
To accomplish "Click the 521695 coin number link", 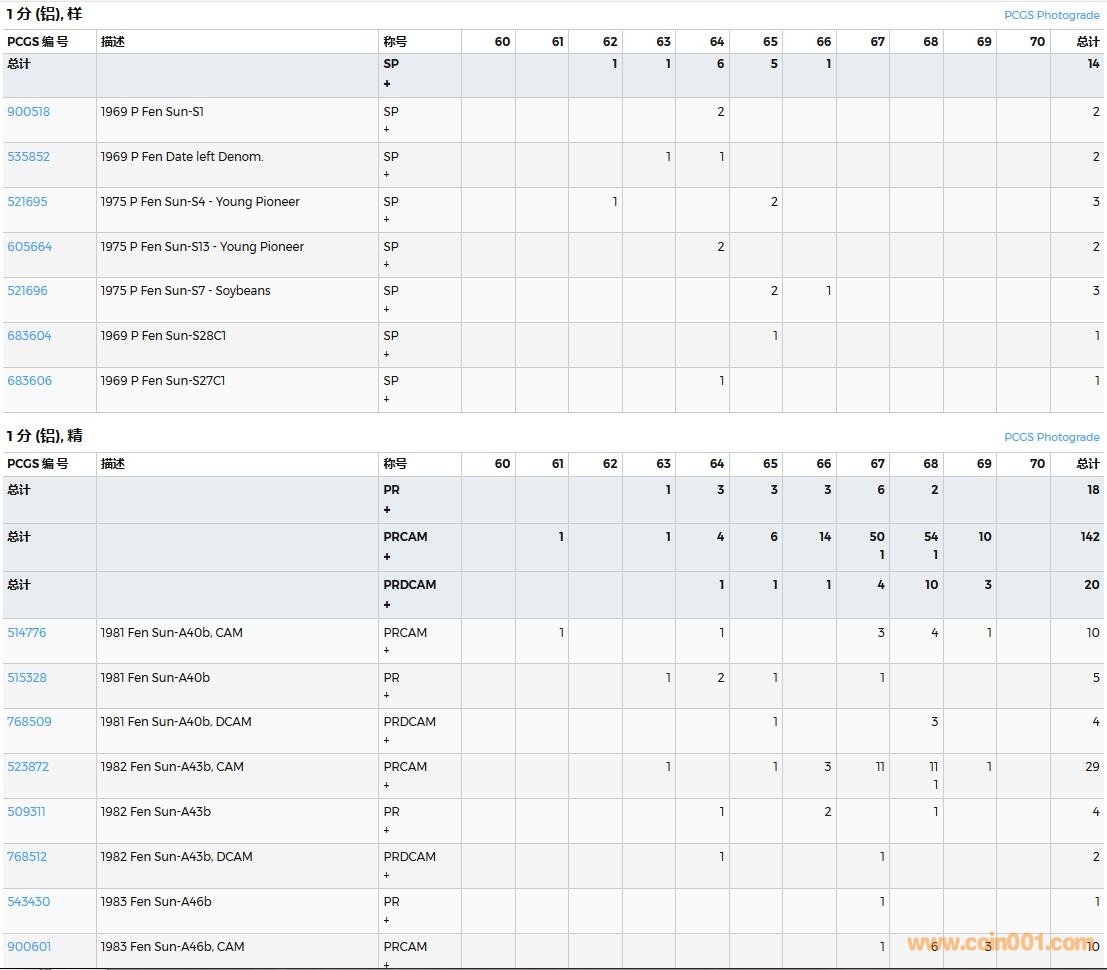I will pos(27,202).
